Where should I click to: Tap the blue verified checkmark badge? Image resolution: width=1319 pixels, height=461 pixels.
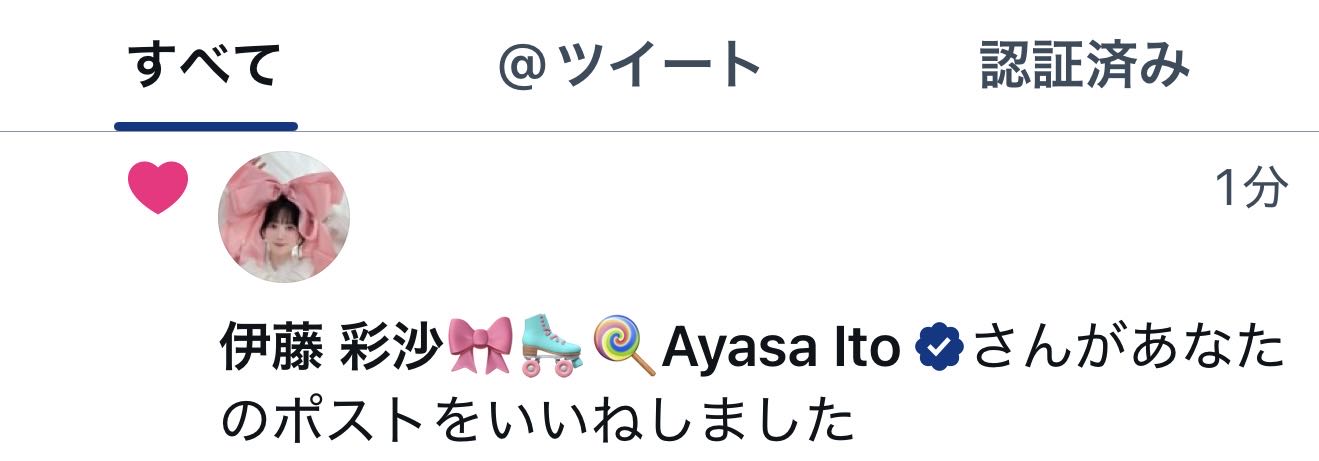point(939,349)
